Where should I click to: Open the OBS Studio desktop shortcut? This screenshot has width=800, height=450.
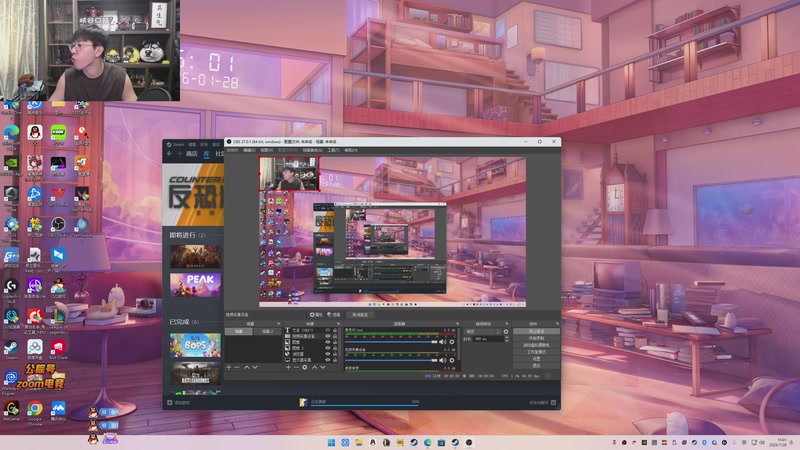(58, 225)
